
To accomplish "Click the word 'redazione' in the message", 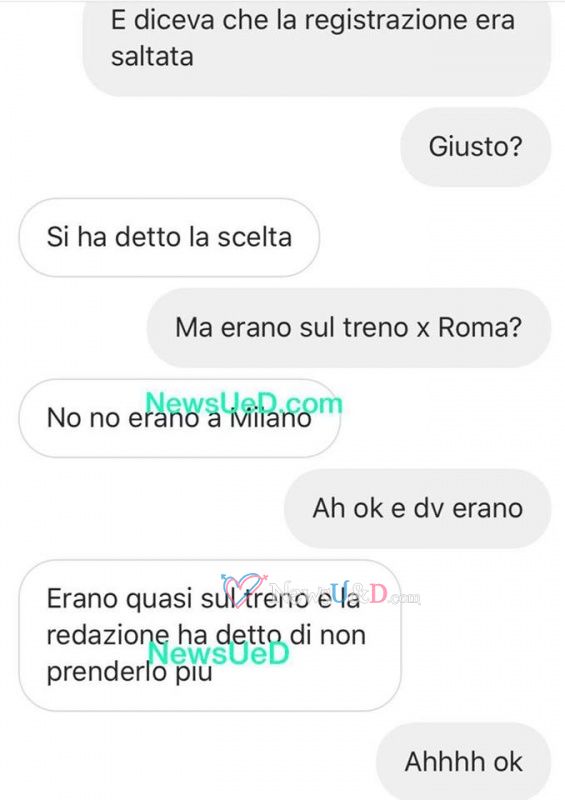I will click(x=108, y=636).
